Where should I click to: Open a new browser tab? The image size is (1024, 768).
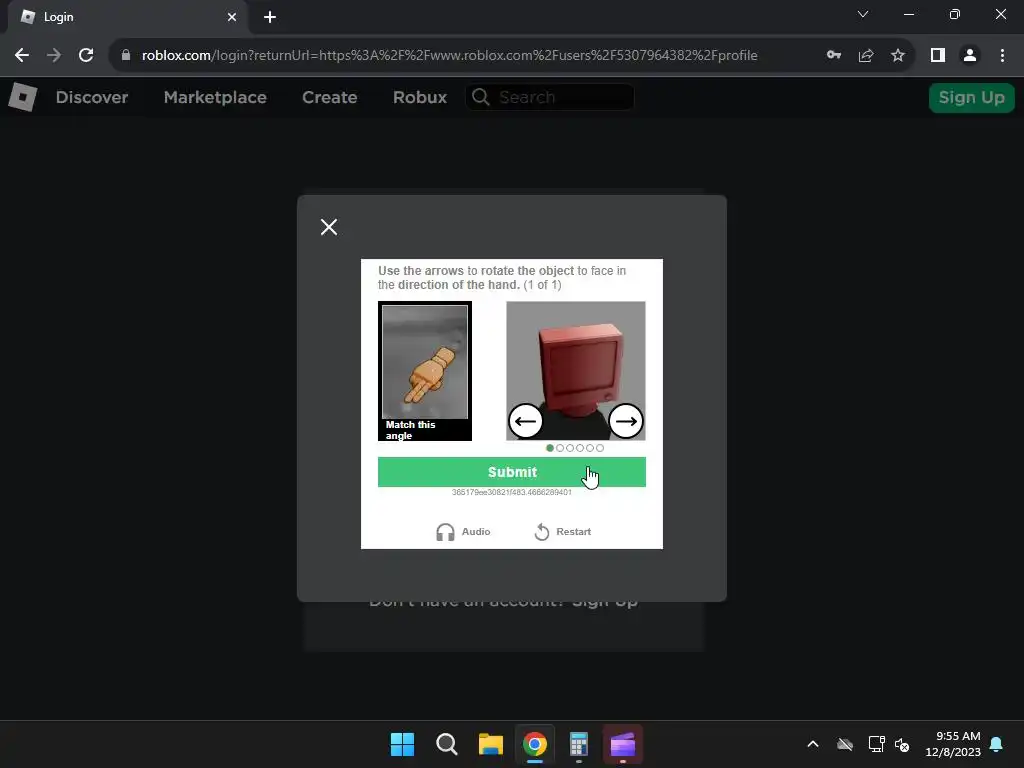click(270, 17)
